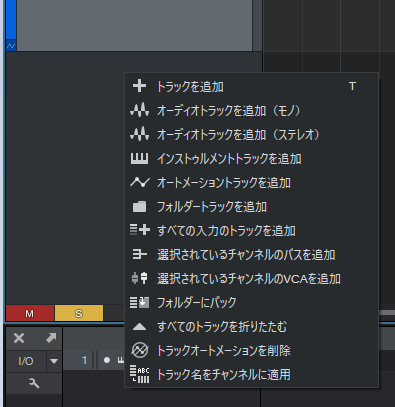Image resolution: width=395 pixels, height=407 pixels.
Task: Select 選択されているチャンネルのVCAを追加
Action: 252,278
